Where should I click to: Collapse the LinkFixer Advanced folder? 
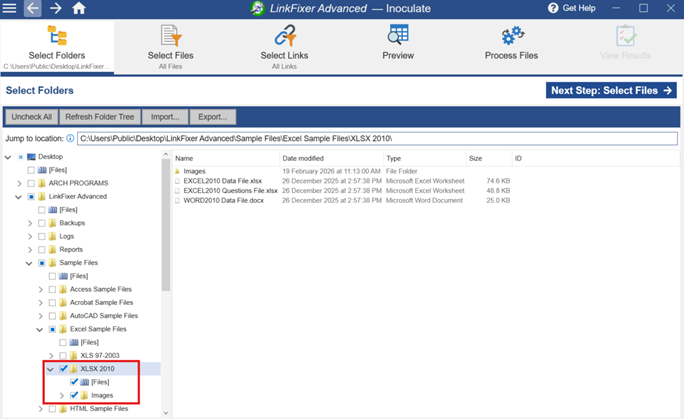18,197
